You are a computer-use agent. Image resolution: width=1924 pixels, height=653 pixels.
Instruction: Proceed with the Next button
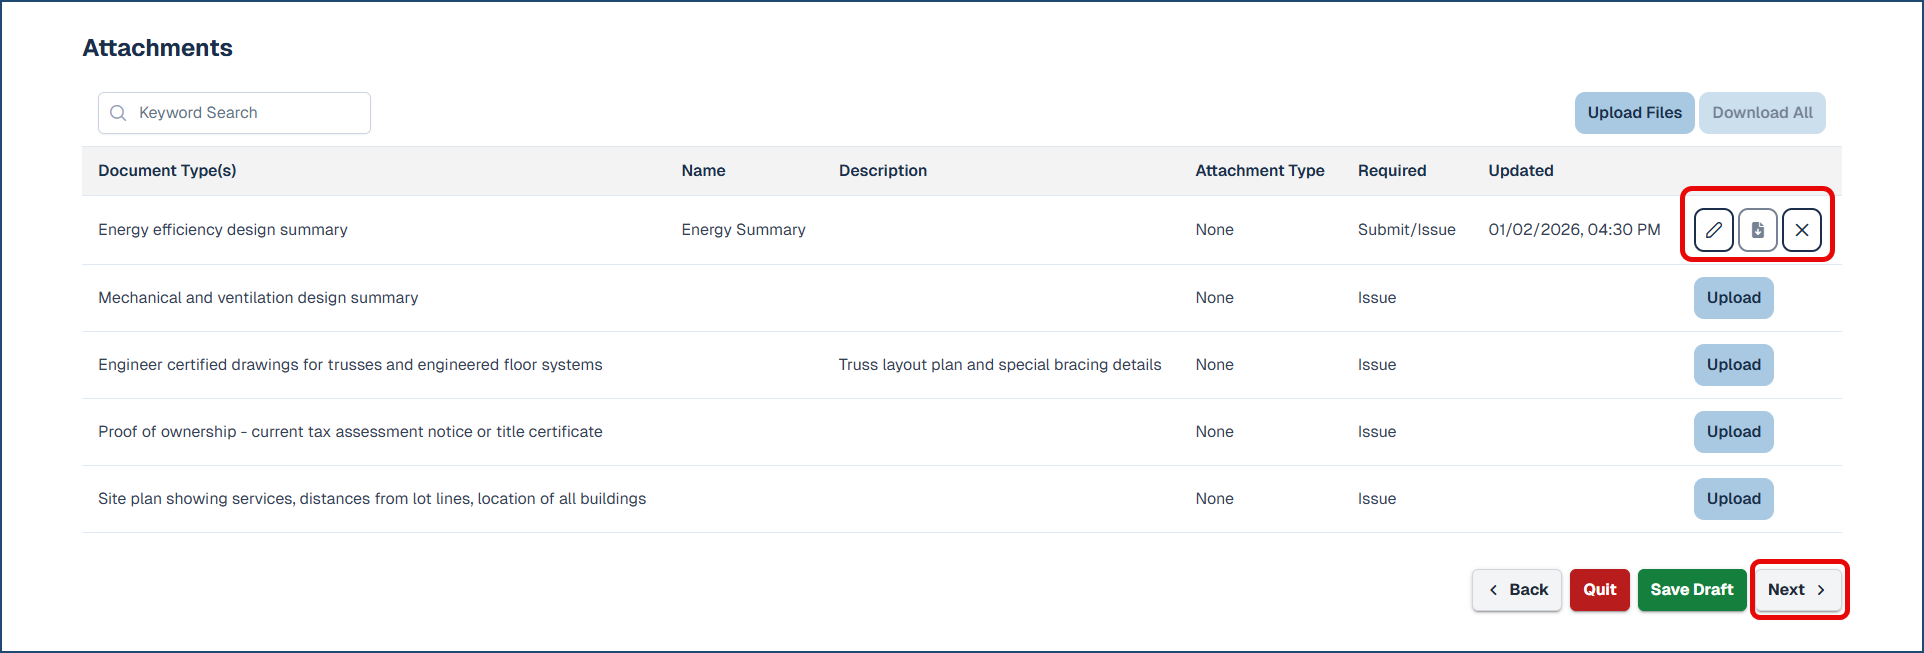pyautogui.click(x=1797, y=590)
